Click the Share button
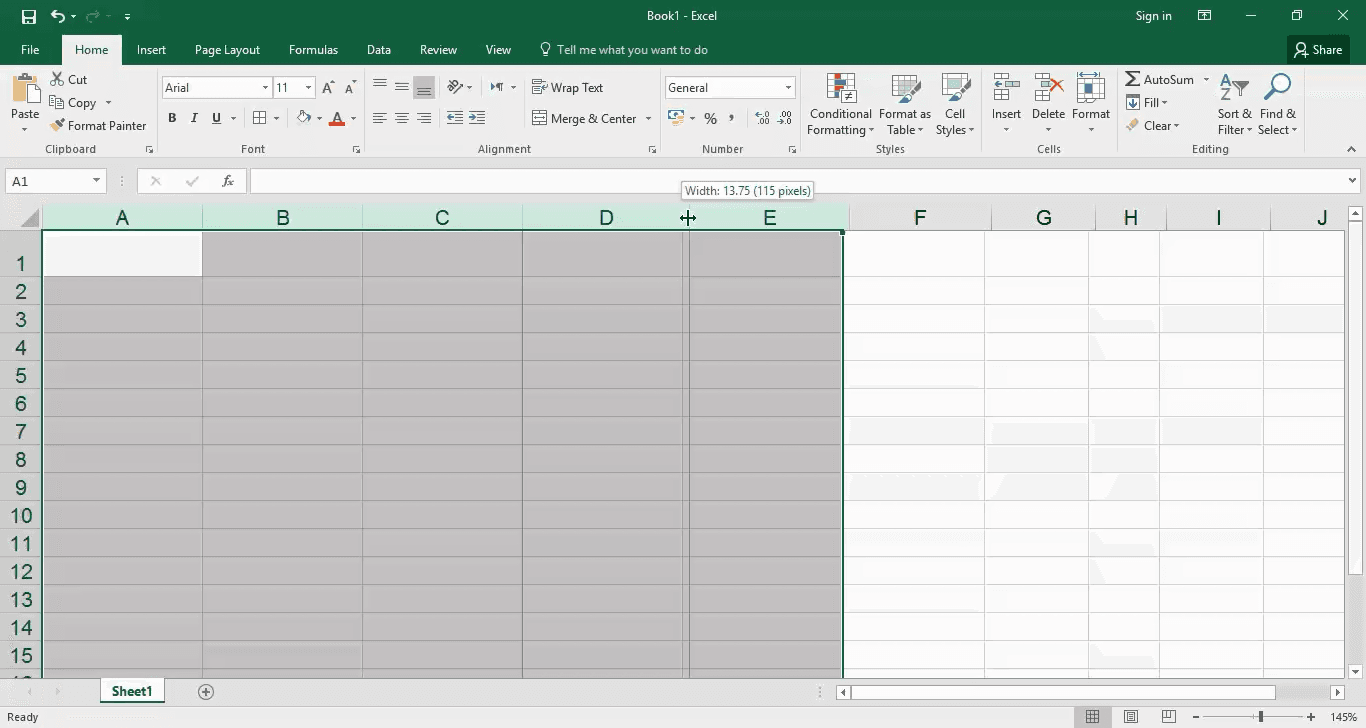1366x728 pixels. pos(1317,50)
